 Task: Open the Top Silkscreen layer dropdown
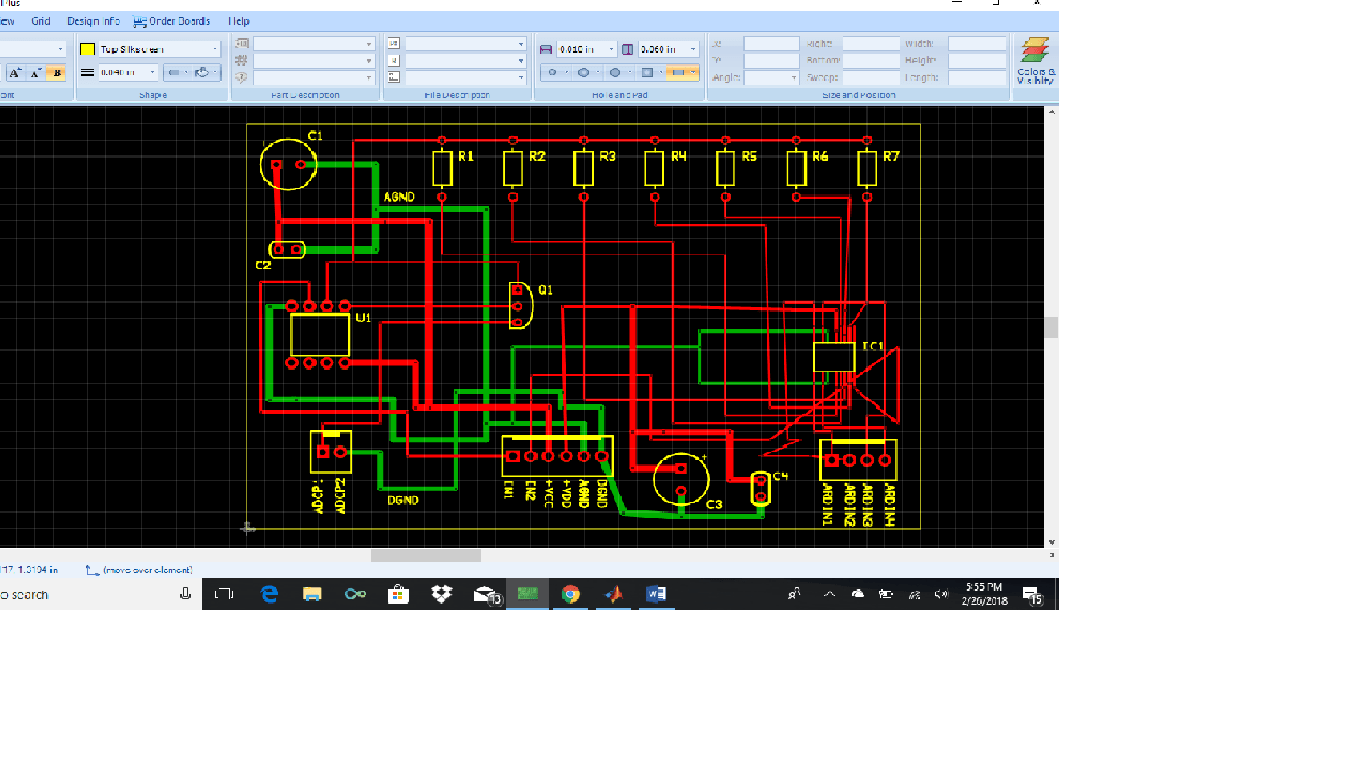(214, 48)
